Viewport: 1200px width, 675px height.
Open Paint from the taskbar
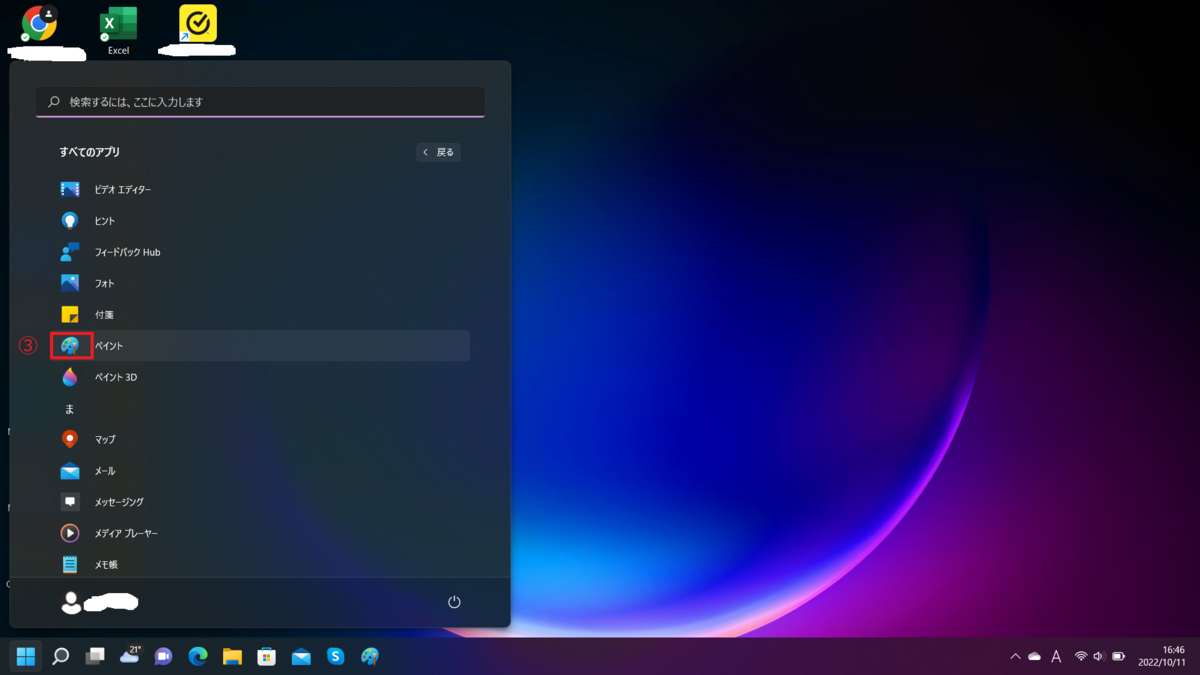pos(370,656)
